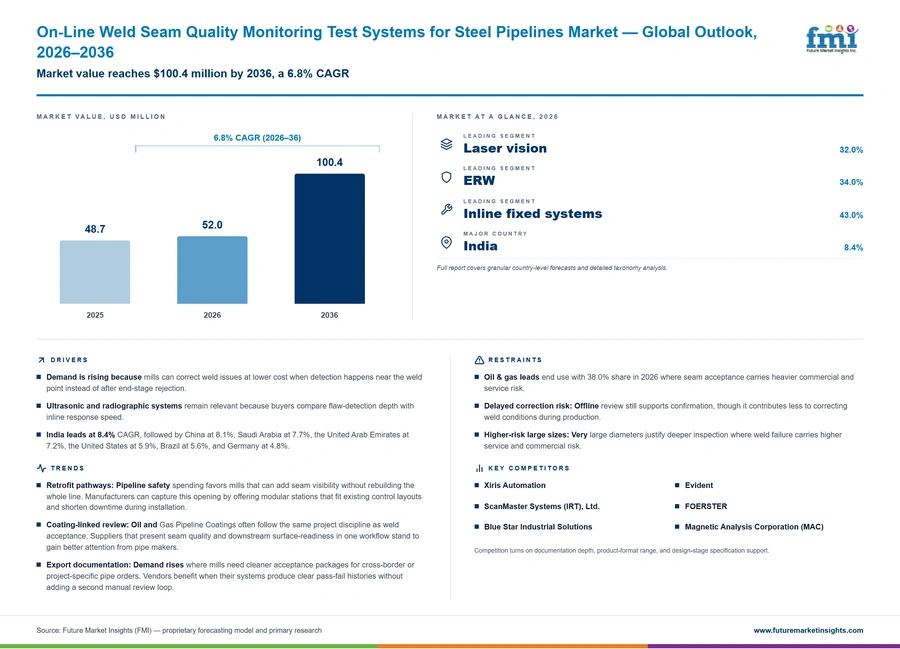Click the layers icon beside Laser vision
The height and width of the screenshot is (649, 900).
[x=446, y=144]
